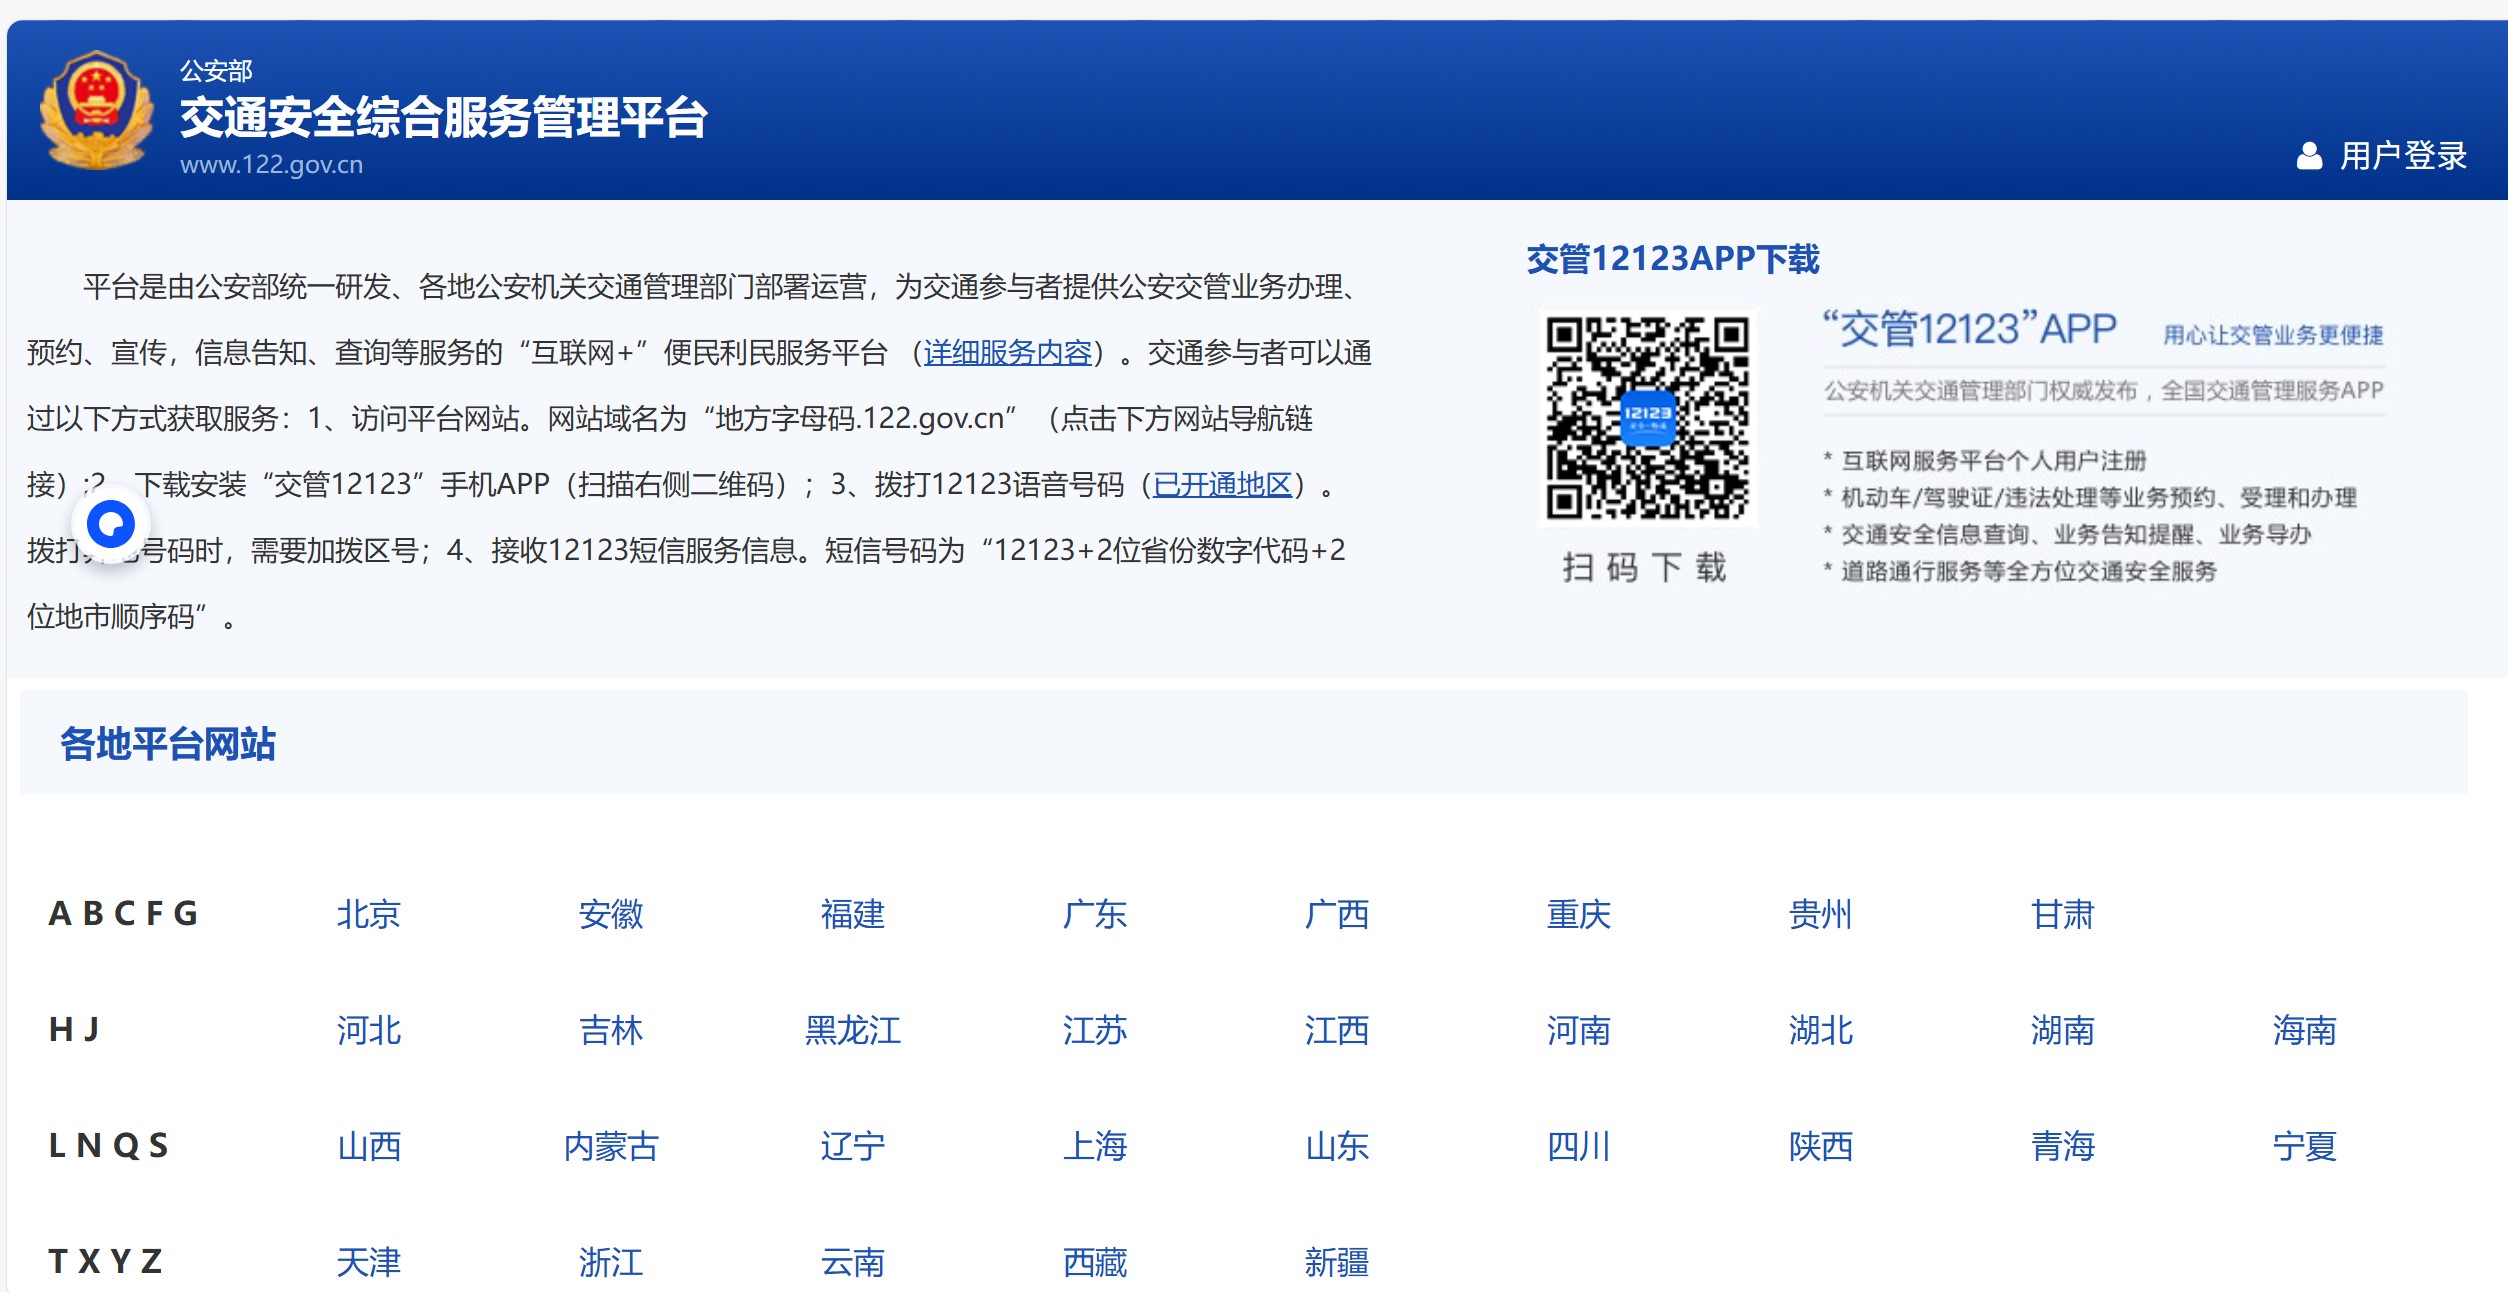Click the 交管12123 APP banner image
2508x1292 pixels.
pyautogui.click(x=2100, y=445)
